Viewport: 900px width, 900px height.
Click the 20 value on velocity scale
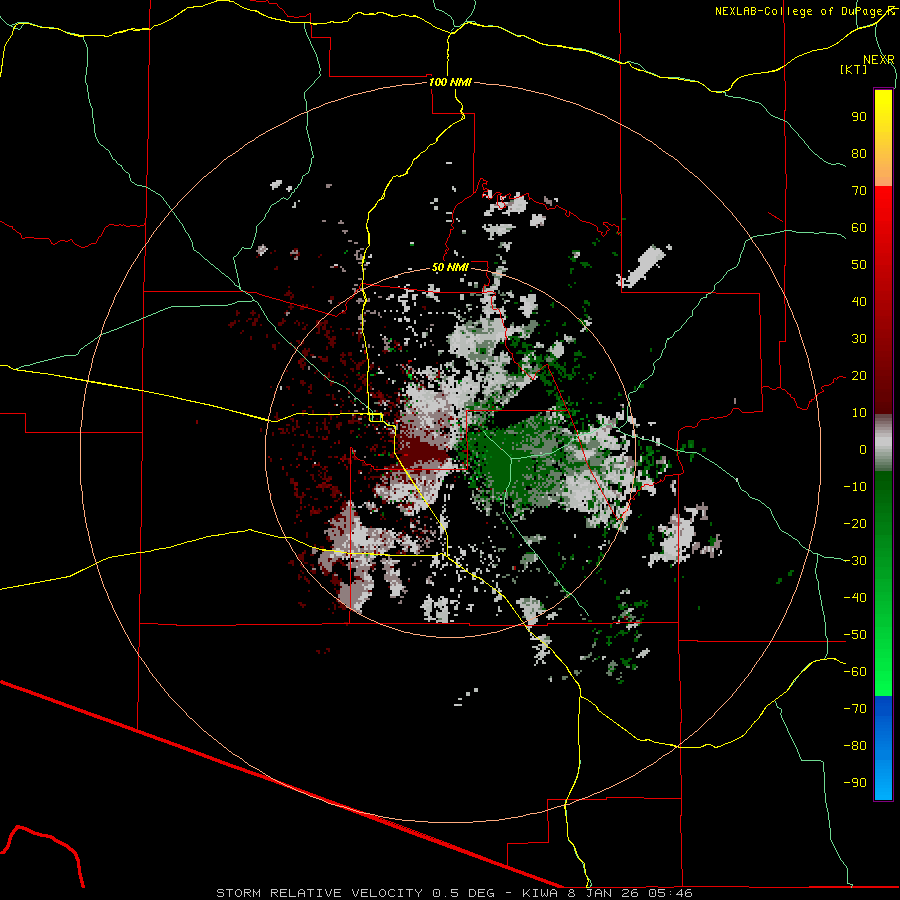pyautogui.click(x=859, y=376)
